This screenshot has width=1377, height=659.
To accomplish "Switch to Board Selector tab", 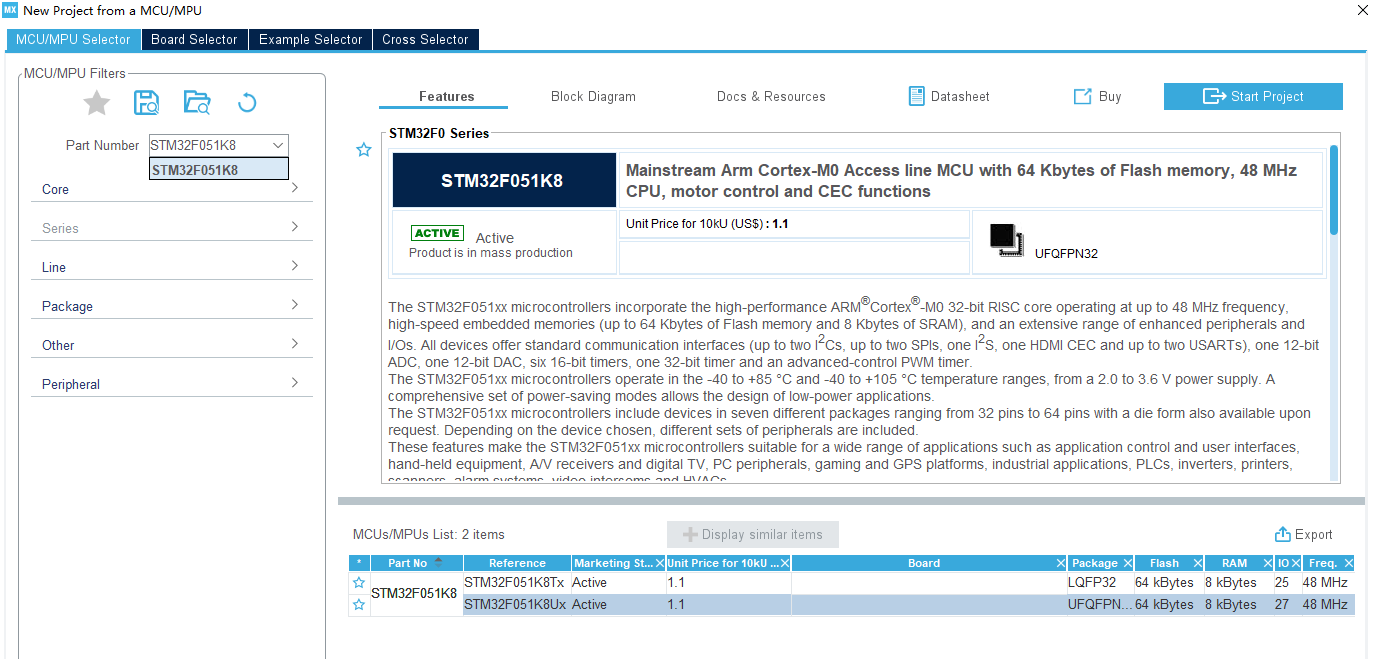I will [x=194, y=39].
